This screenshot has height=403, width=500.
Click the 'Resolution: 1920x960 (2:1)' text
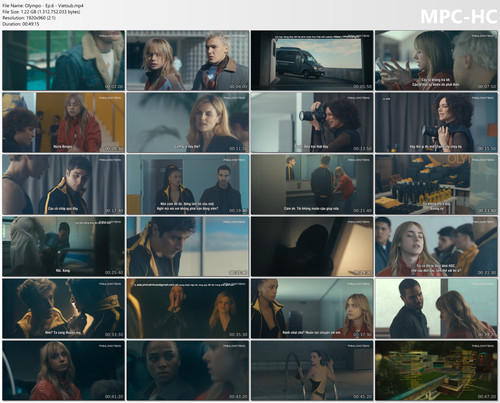29,18
